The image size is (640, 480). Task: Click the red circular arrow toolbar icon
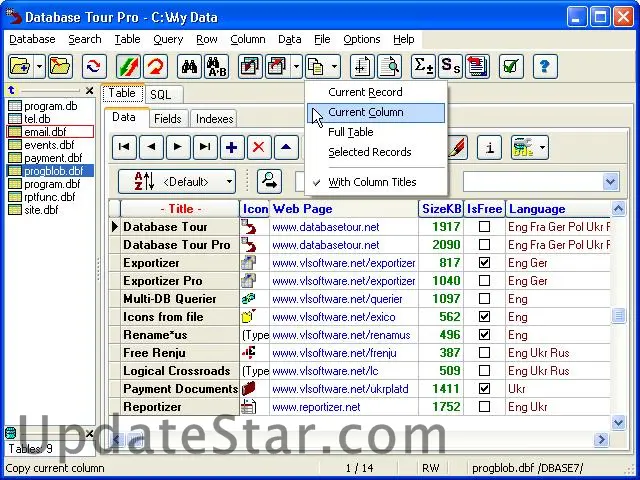click(x=156, y=66)
